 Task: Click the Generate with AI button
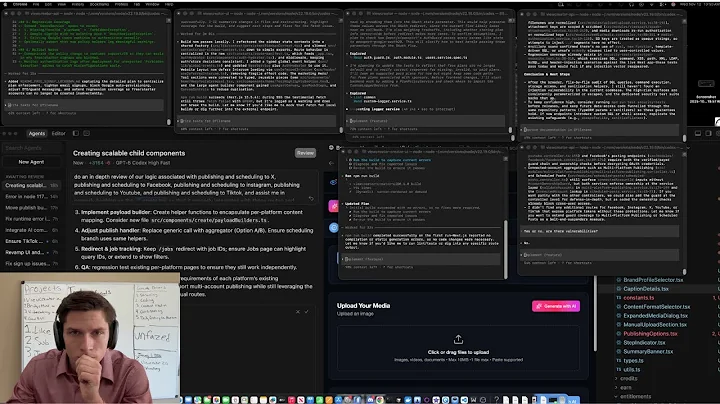(556, 306)
